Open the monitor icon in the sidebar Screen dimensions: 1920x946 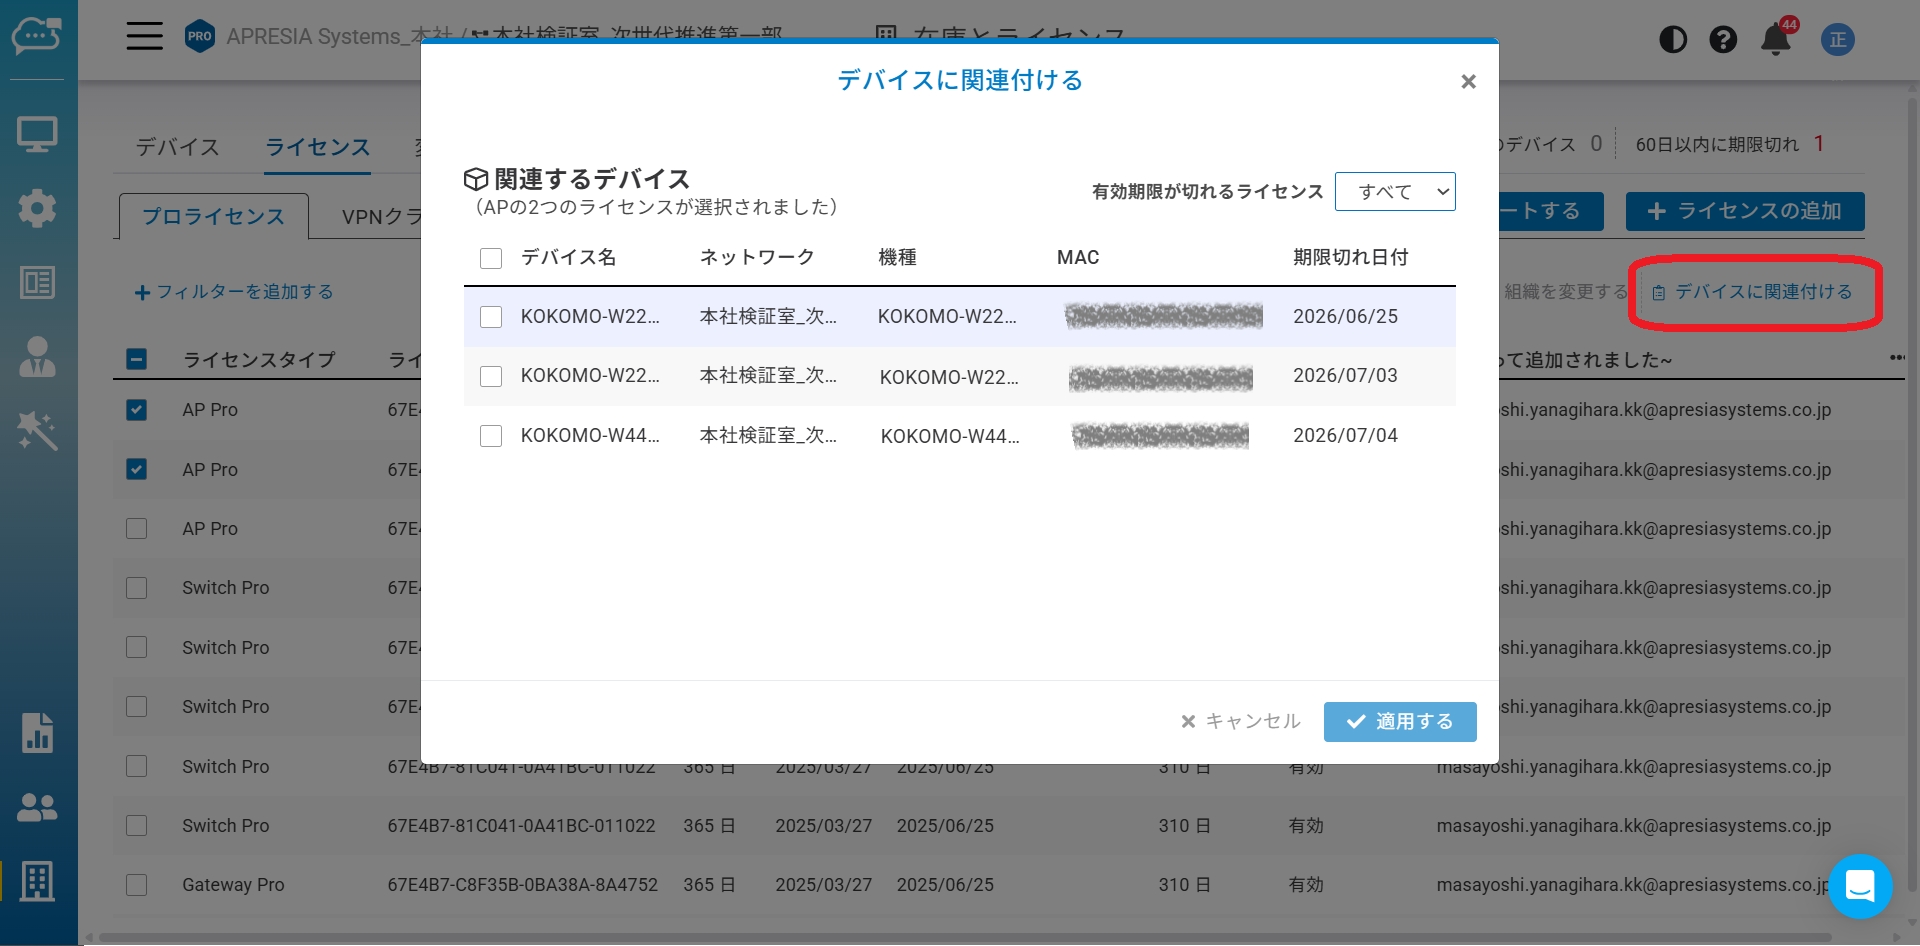pyautogui.click(x=37, y=134)
